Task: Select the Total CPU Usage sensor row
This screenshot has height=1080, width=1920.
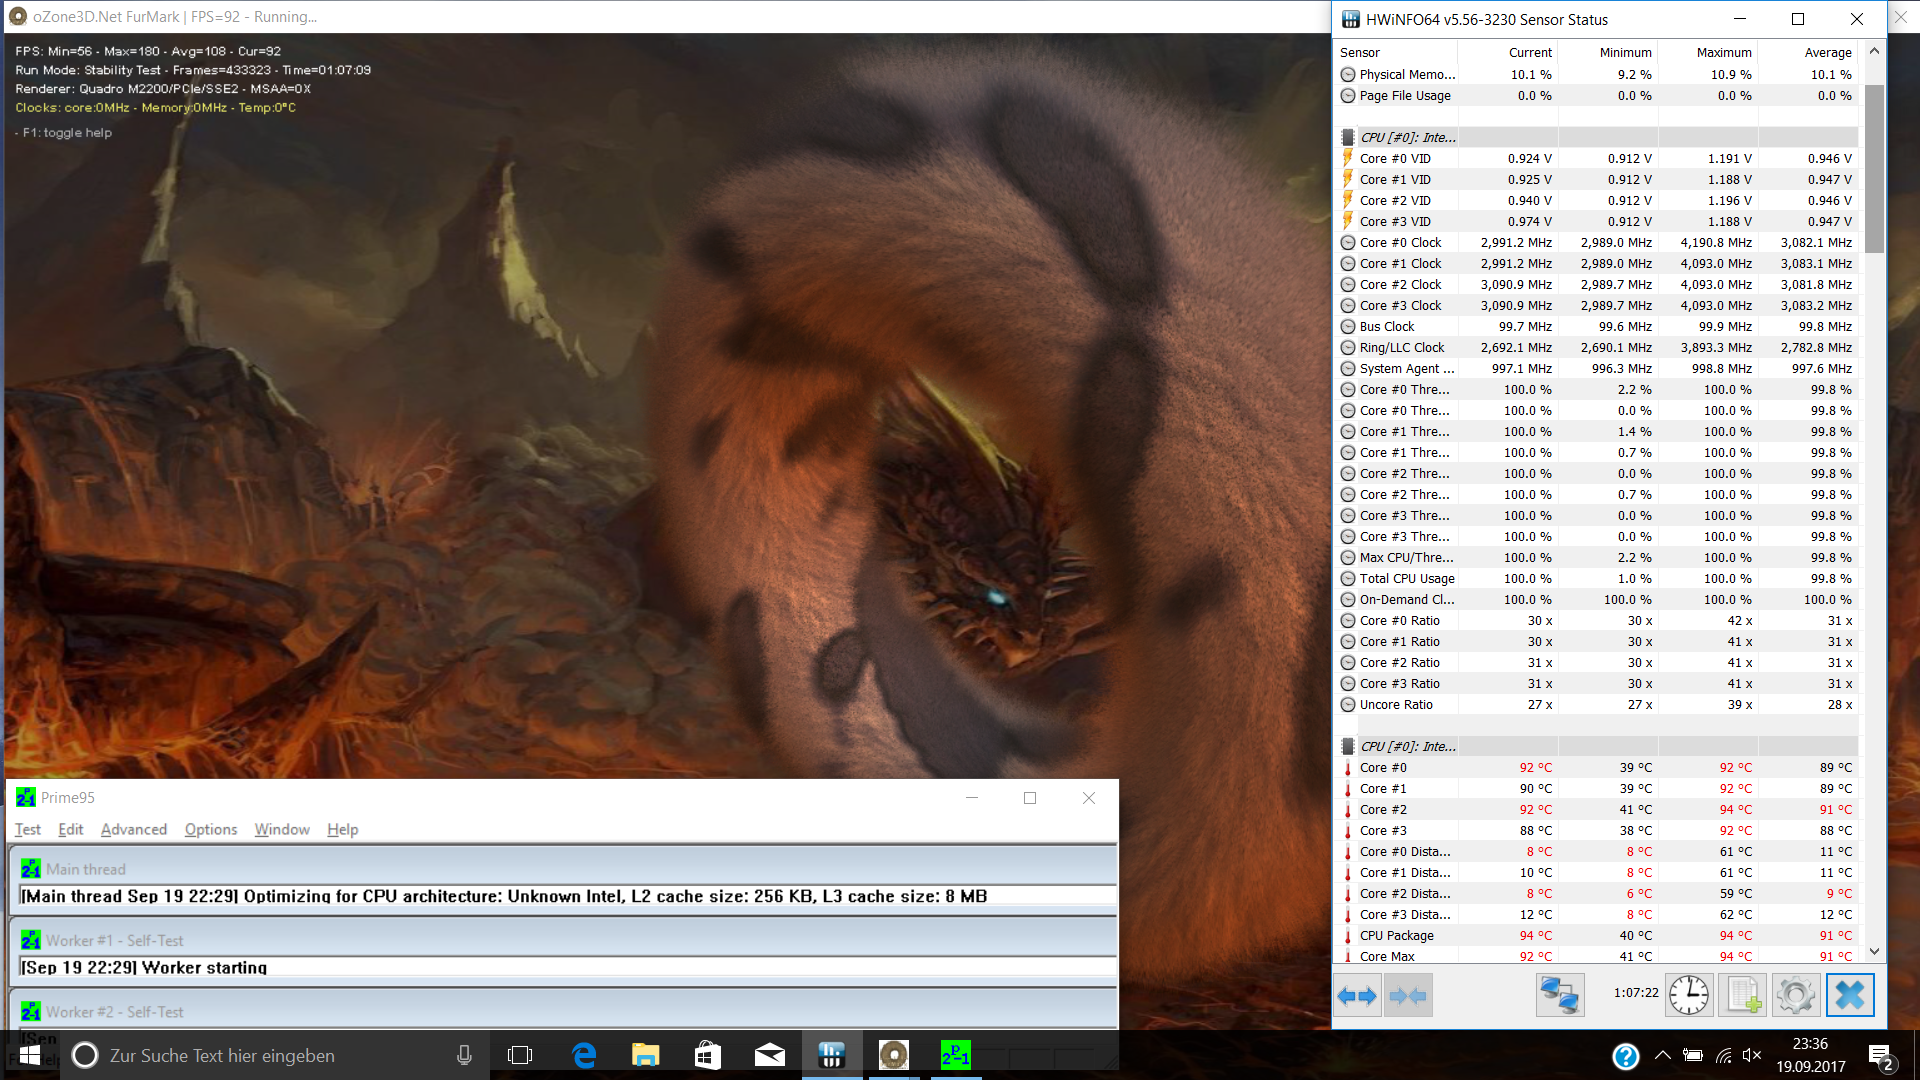Action: 1406,579
